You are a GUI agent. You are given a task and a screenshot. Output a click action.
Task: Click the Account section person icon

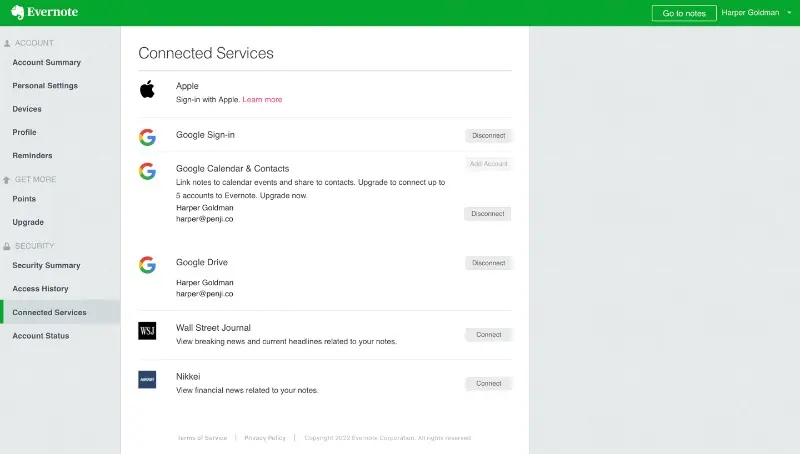pyautogui.click(x=7, y=43)
